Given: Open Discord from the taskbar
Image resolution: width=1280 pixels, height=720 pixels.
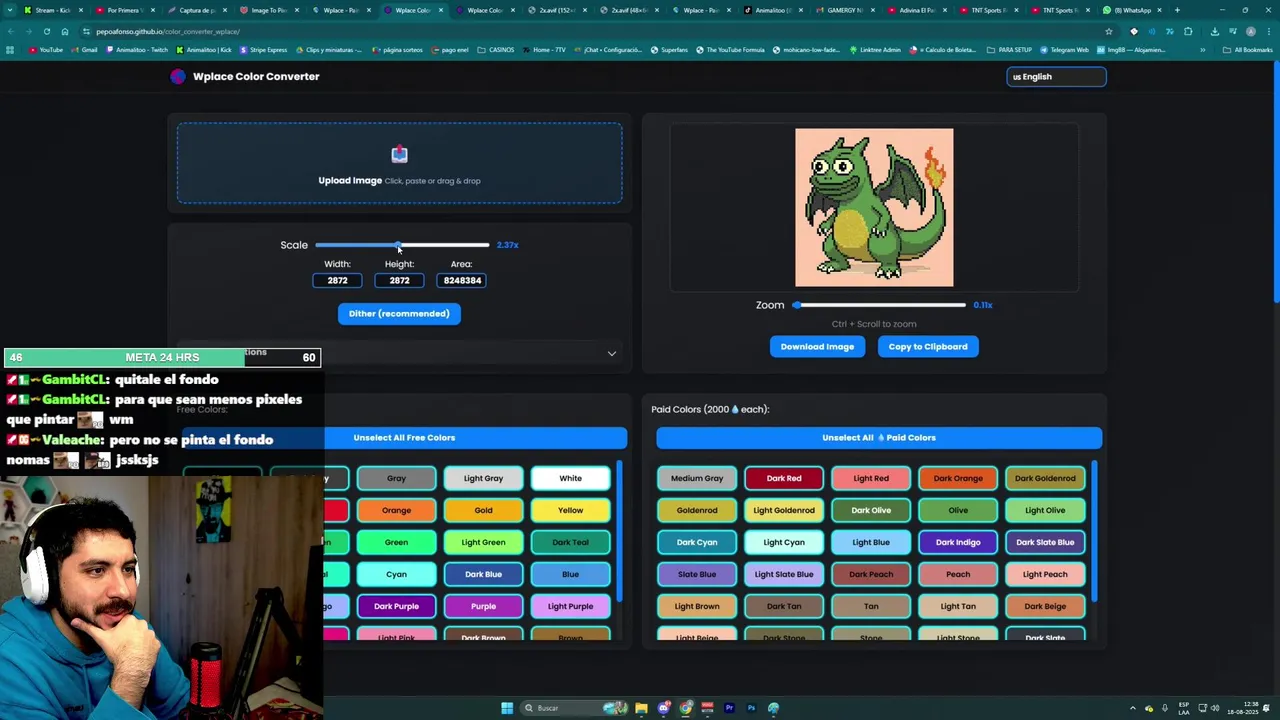Looking at the screenshot, I should point(664,708).
